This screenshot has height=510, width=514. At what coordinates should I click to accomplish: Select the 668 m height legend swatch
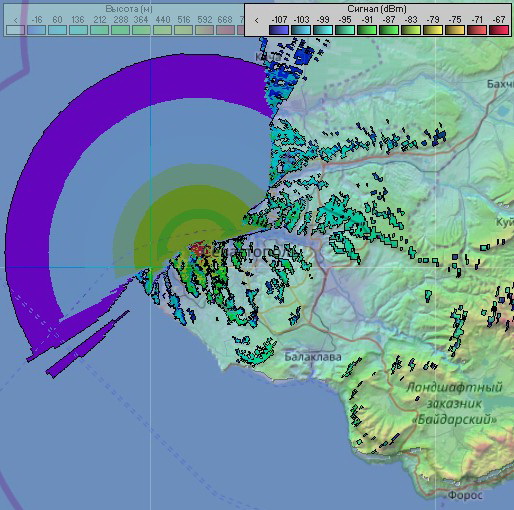point(225,30)
